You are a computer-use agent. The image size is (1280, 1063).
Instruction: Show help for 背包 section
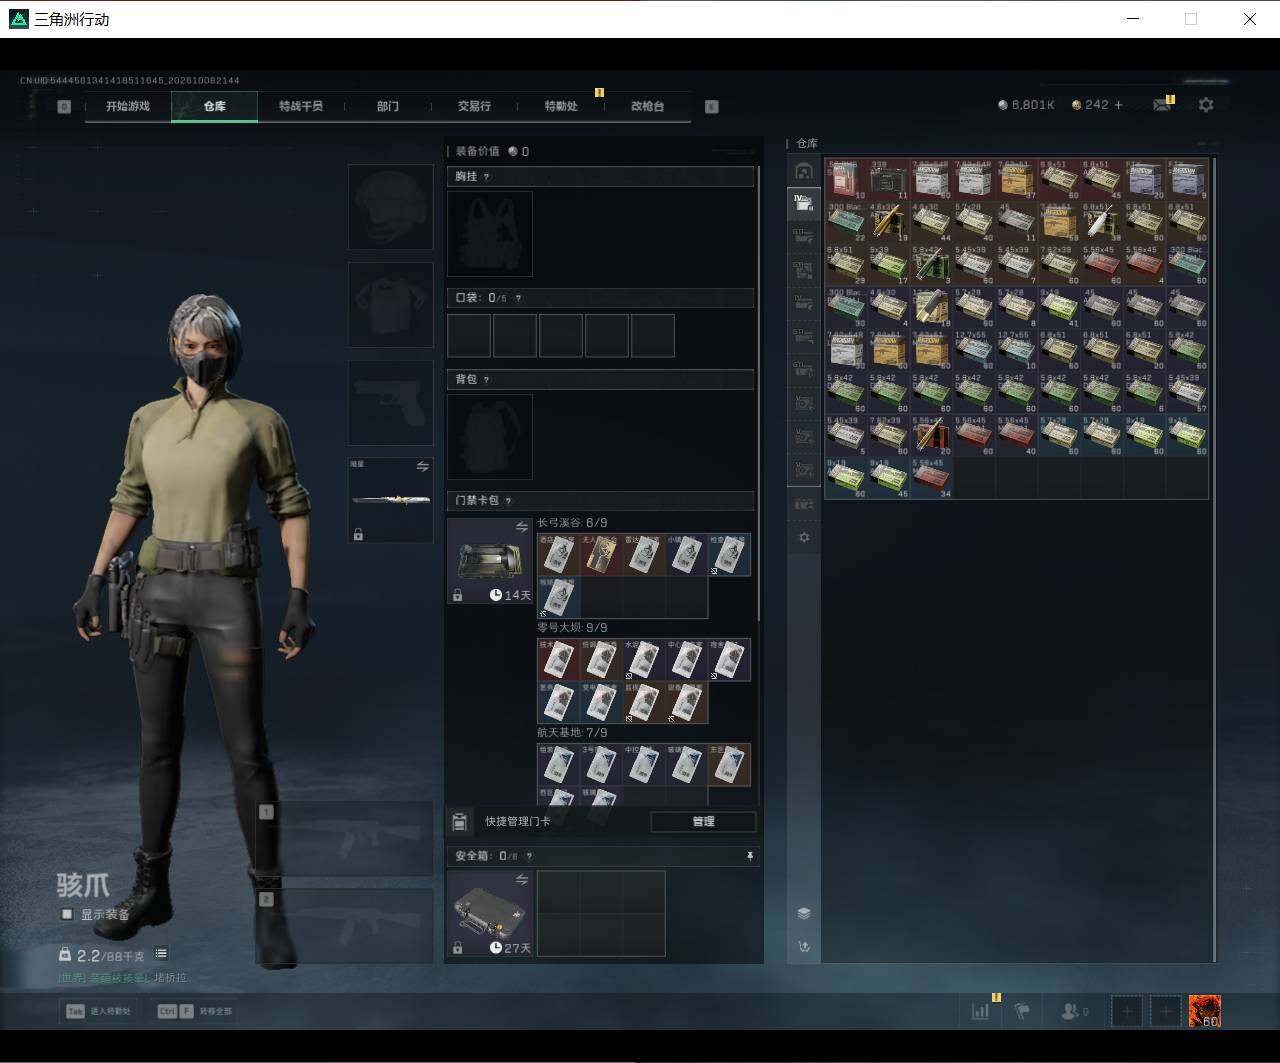(487, 380)
